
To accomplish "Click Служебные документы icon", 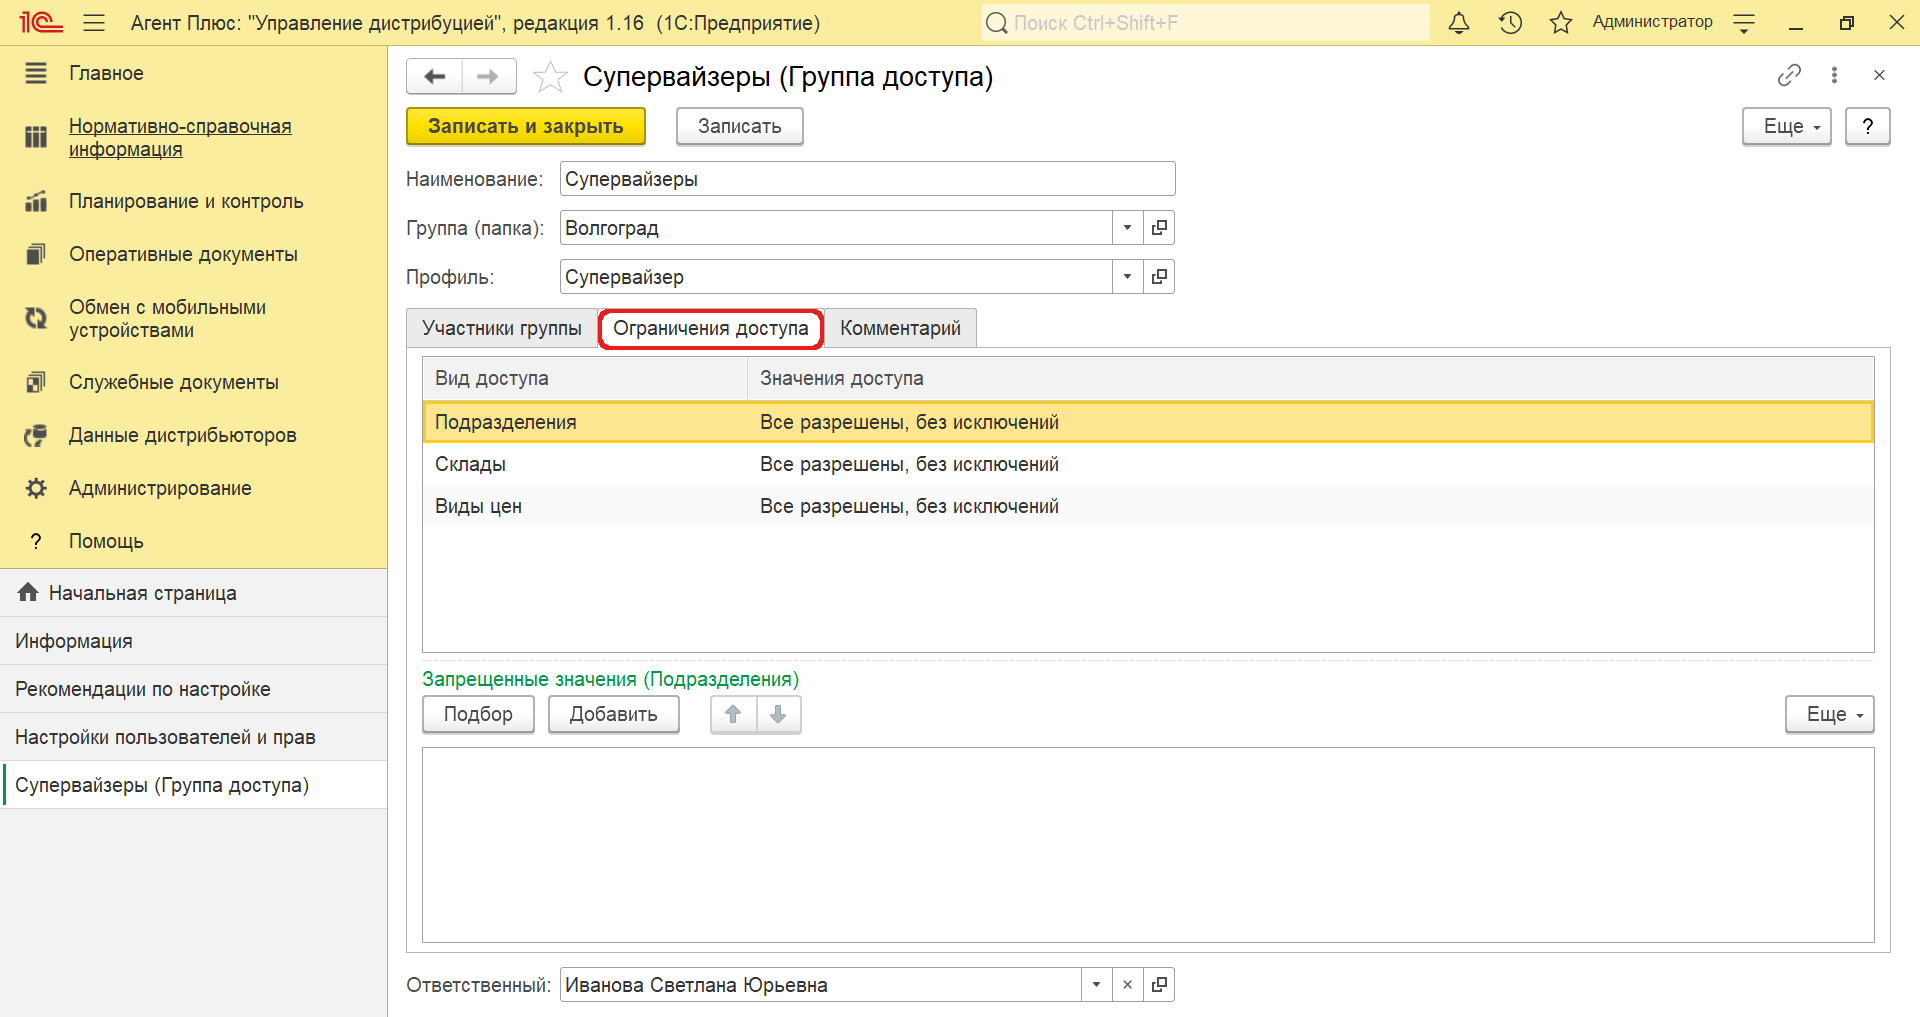I will (36, 382).
